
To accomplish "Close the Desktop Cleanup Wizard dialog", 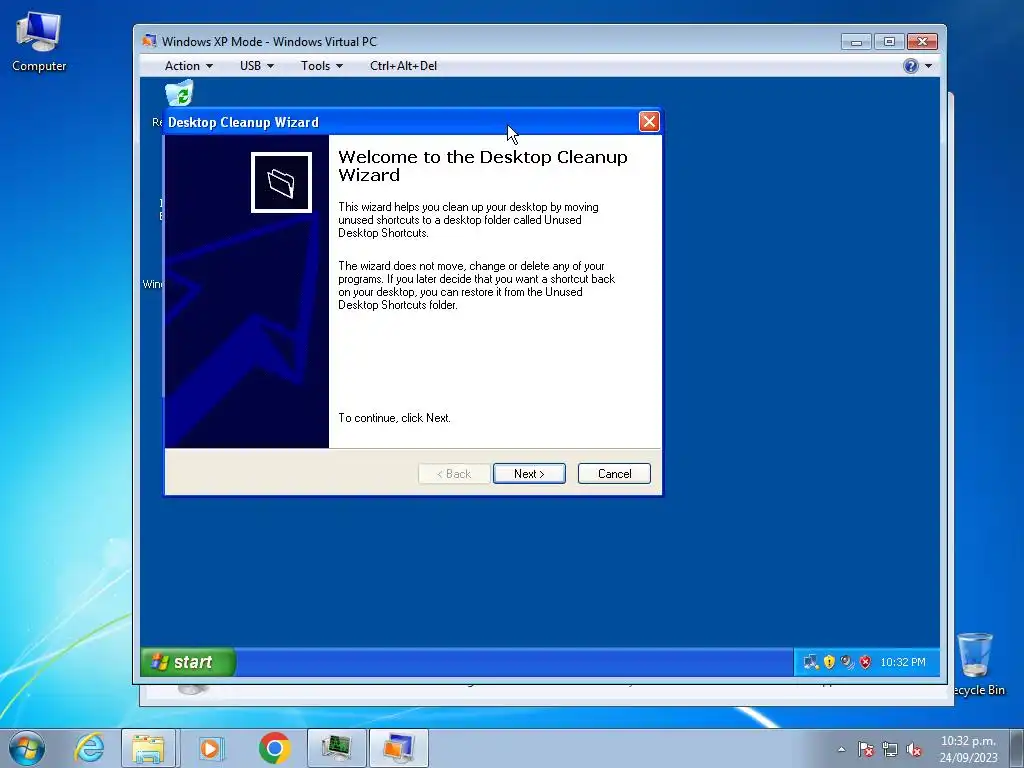I will pos(648,121).
